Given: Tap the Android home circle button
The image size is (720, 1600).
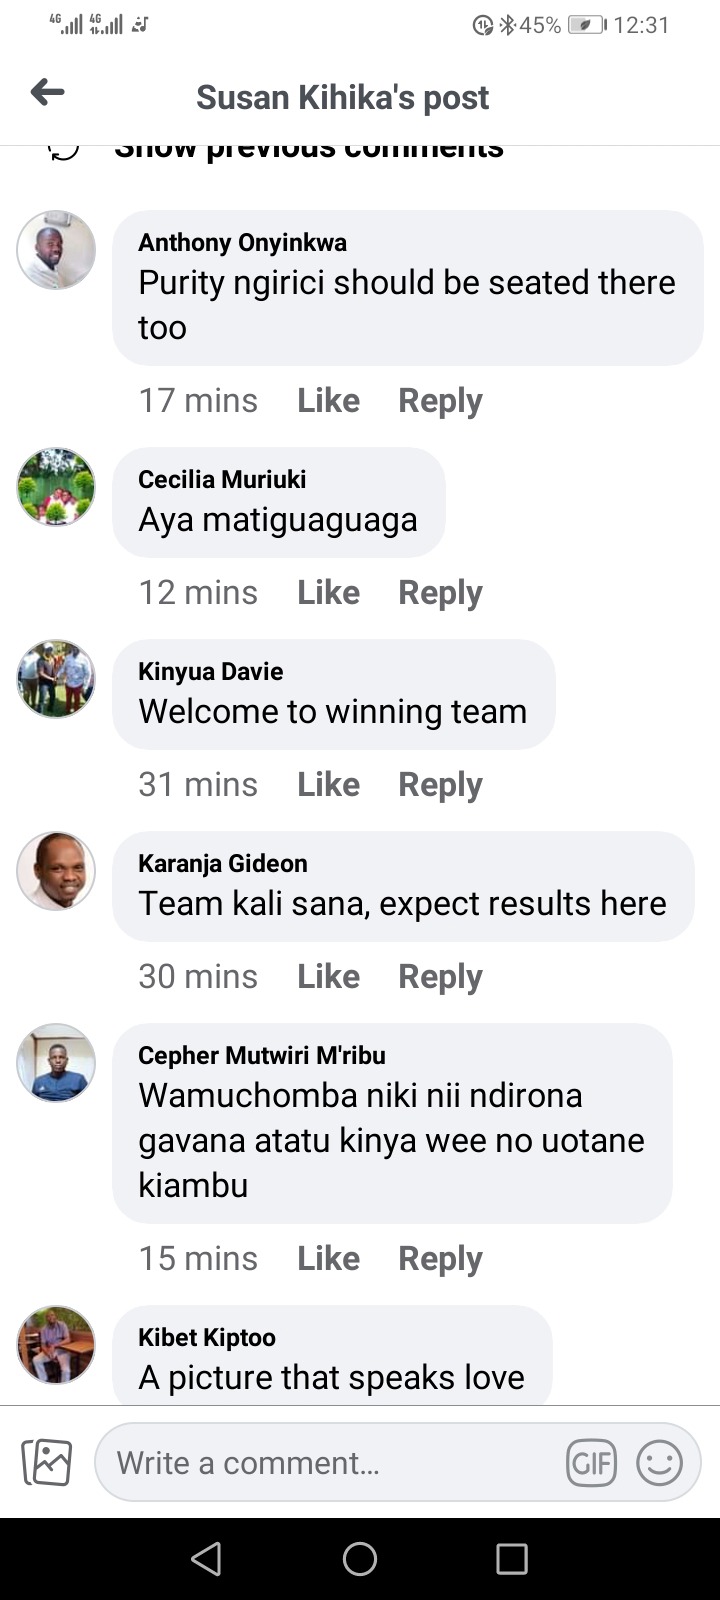Looking at the screenshot, I should pyautogui.click(x=360, y=1558).
